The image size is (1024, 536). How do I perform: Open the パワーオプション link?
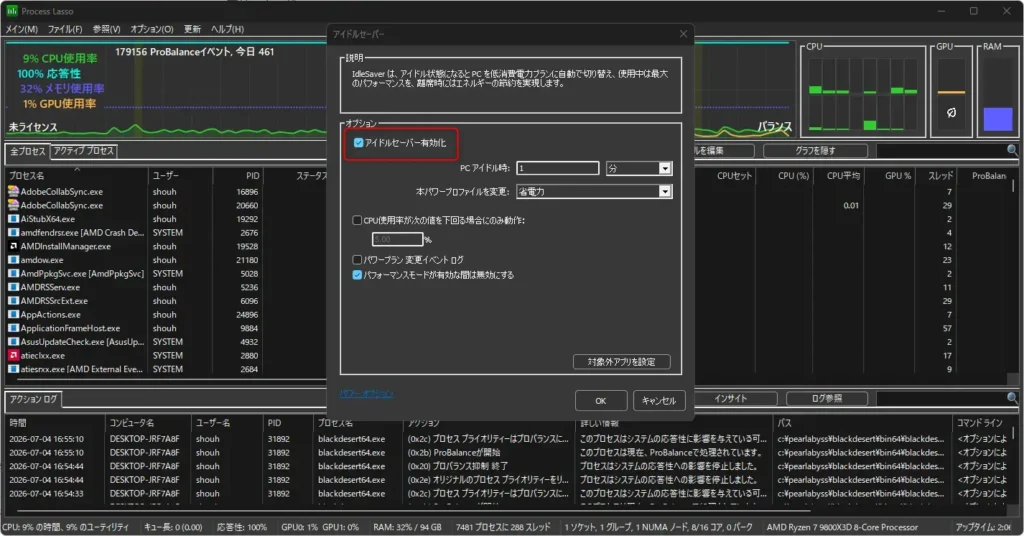coord(366,394)
